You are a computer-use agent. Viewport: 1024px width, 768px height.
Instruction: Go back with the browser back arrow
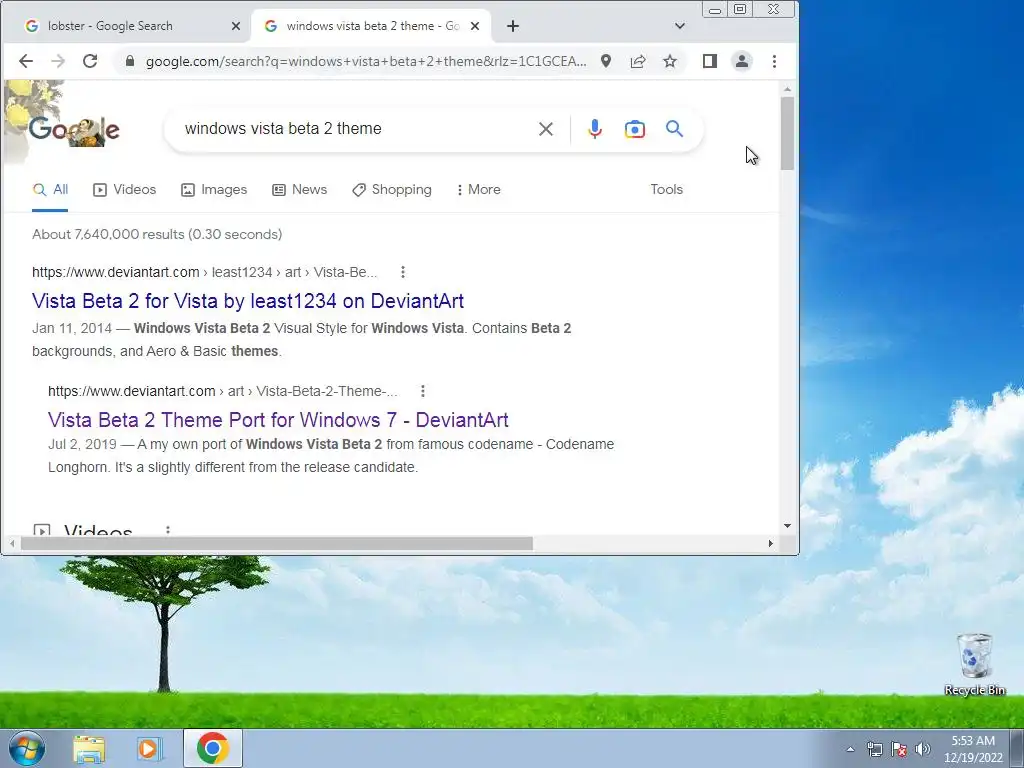25,61
